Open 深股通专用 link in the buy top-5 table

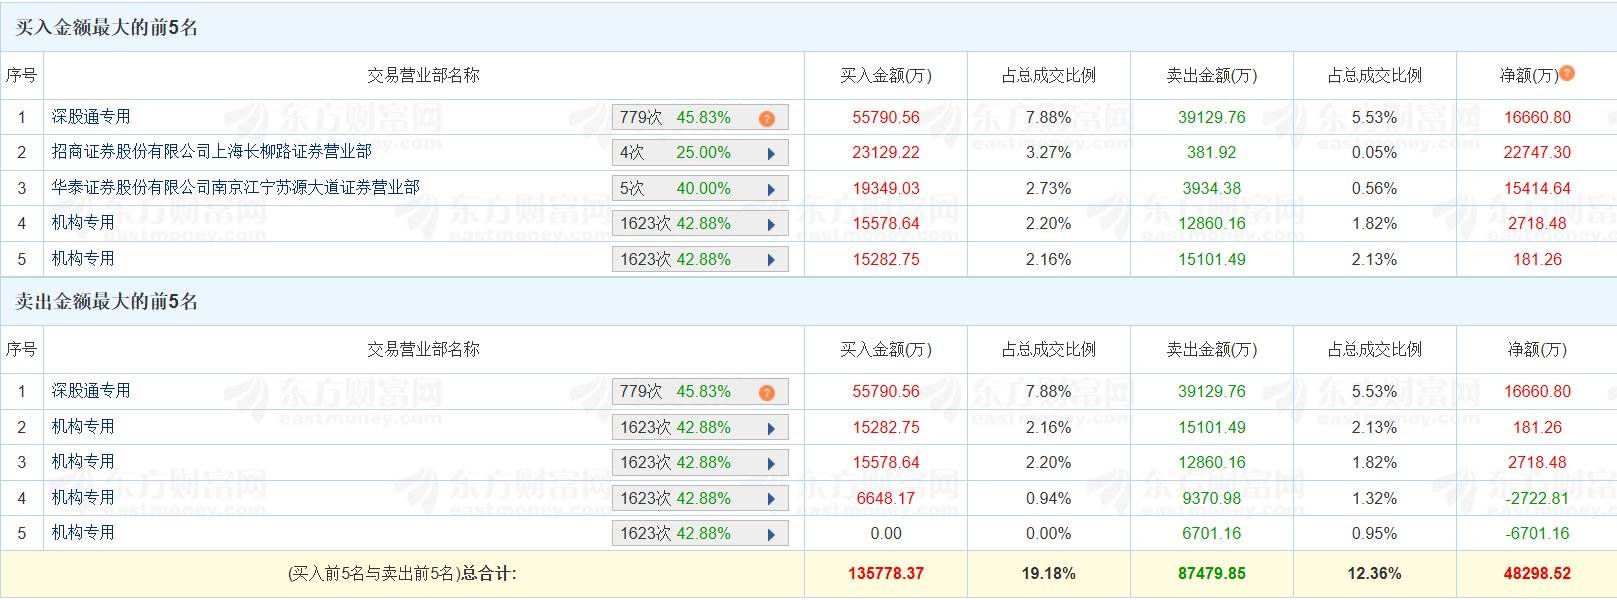[x=91, y=117]
